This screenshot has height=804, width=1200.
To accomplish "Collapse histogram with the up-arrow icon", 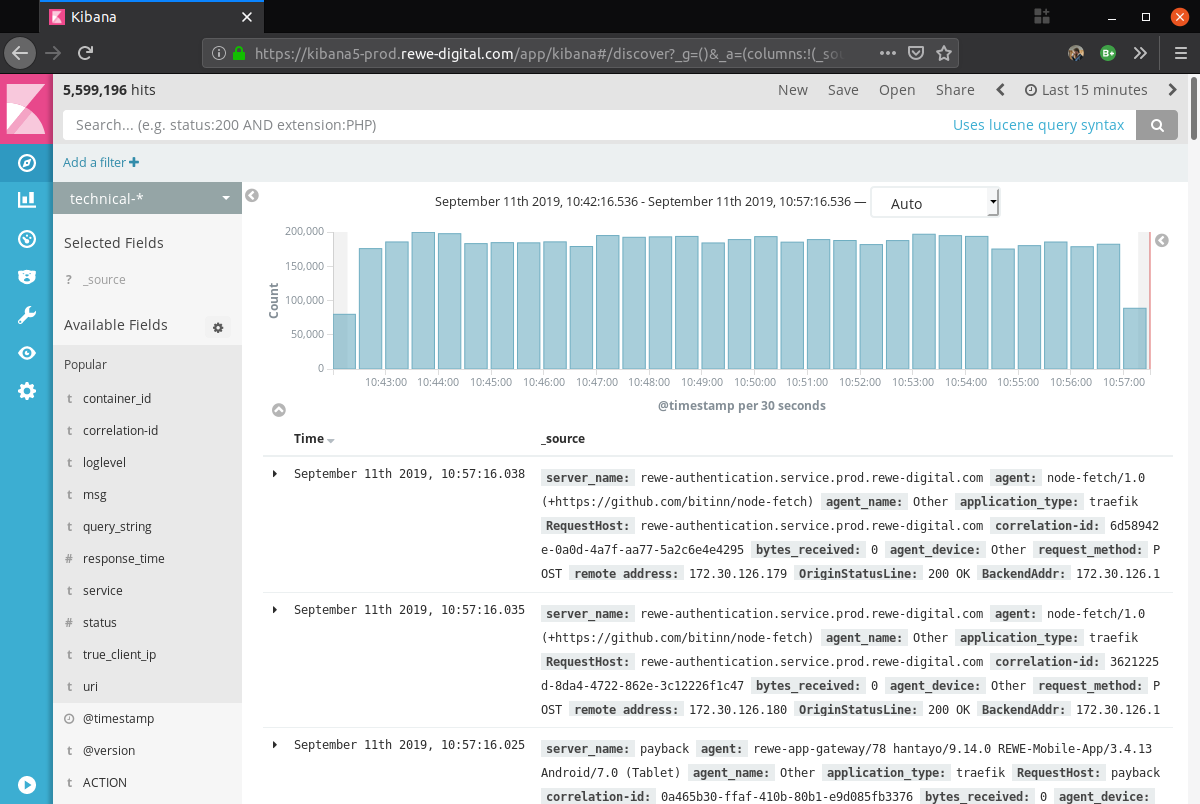I will tap(279, 410).
